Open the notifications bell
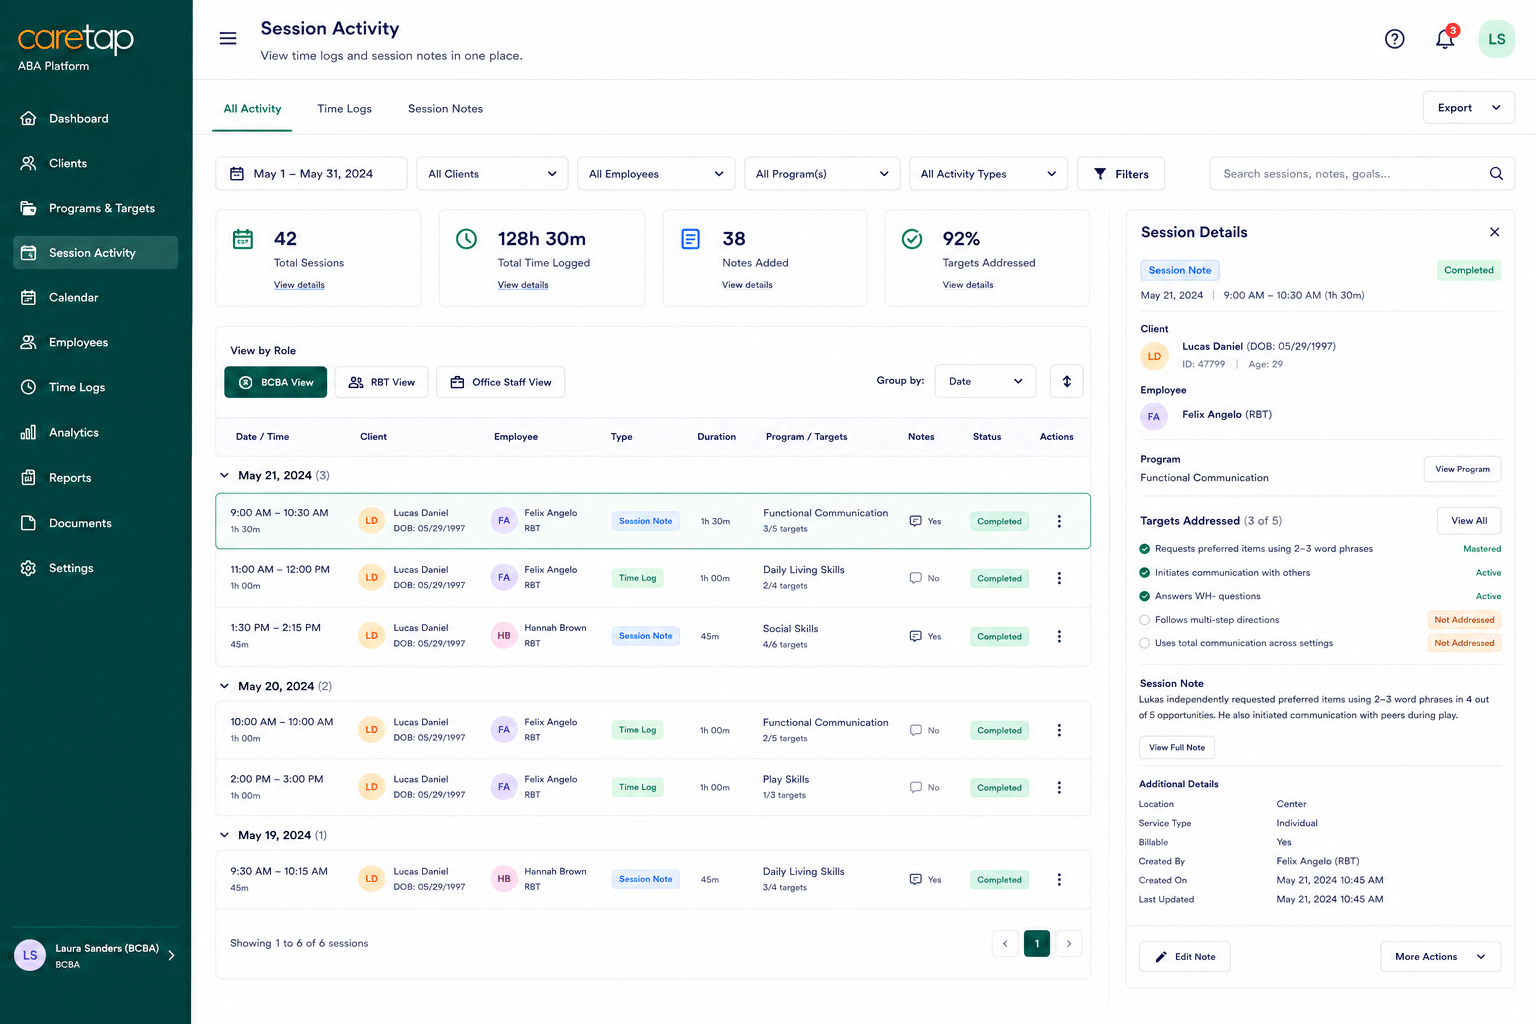The image size is (1536, 1024). (x=1445, y=39)
